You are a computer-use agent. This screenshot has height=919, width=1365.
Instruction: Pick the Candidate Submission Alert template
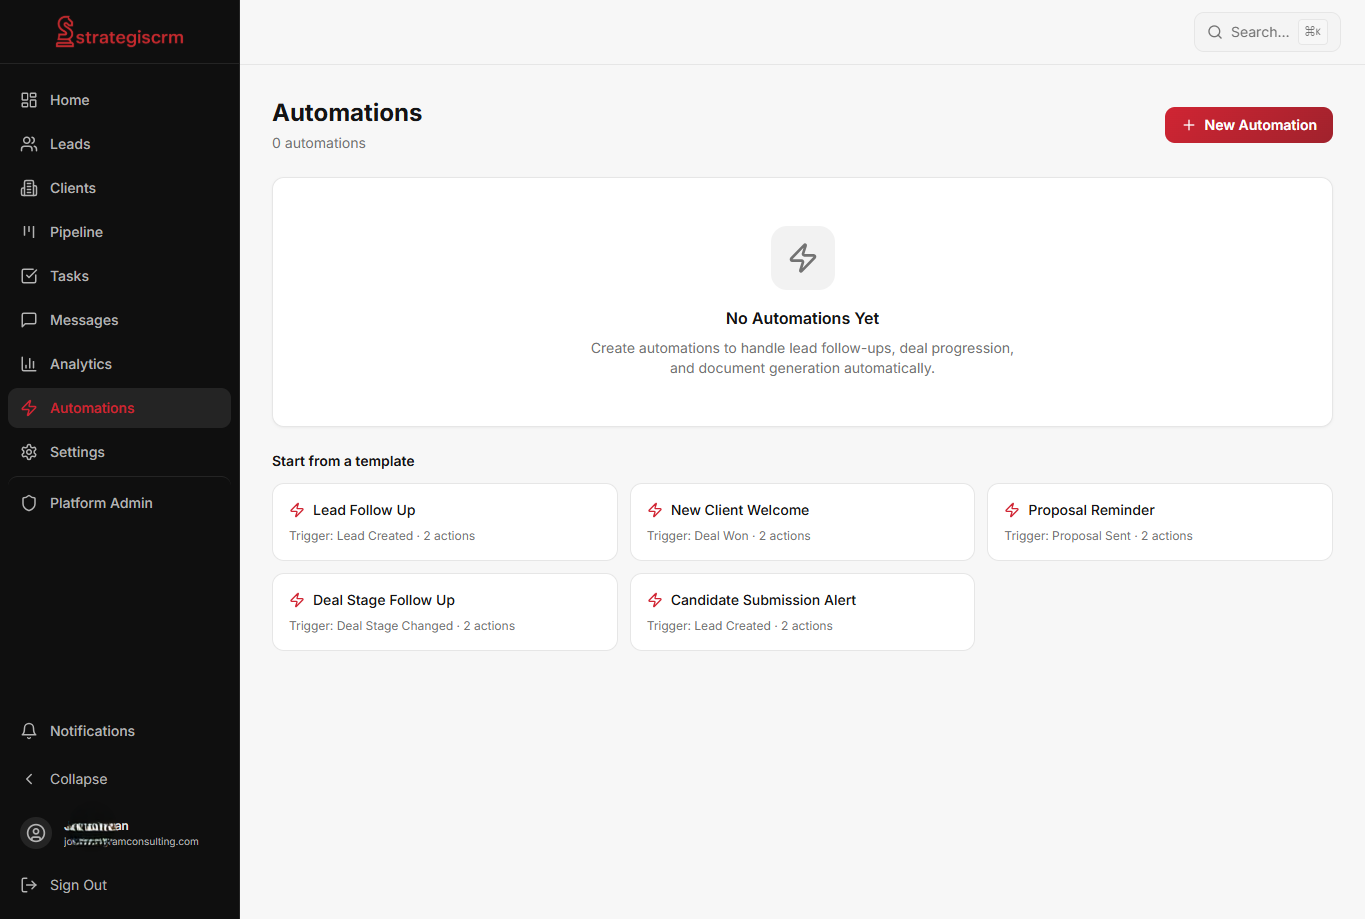pyautogui.click(x=802, y=612)
